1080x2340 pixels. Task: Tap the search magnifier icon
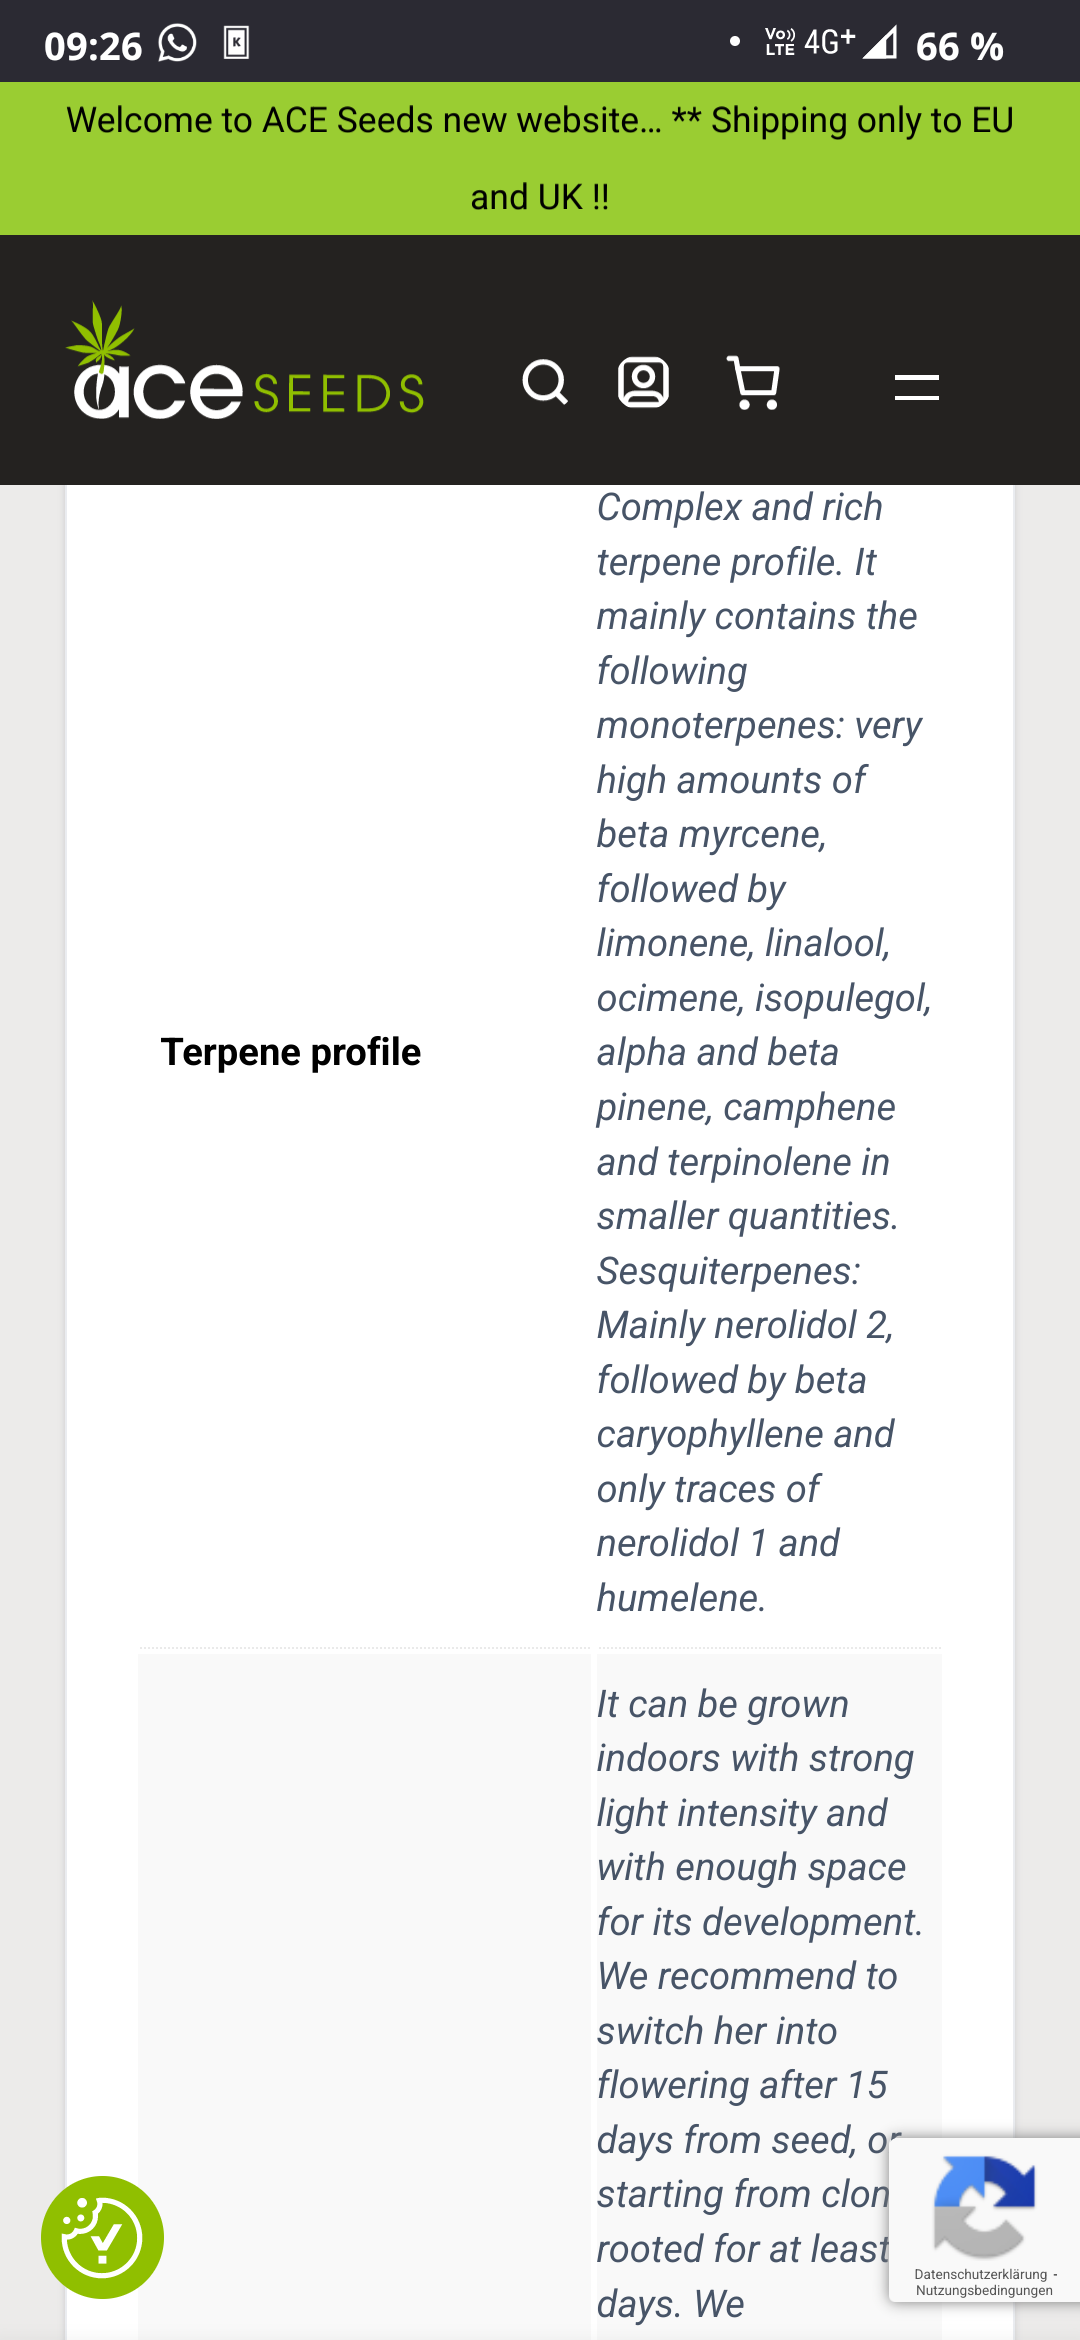click(x=545, y=383)
